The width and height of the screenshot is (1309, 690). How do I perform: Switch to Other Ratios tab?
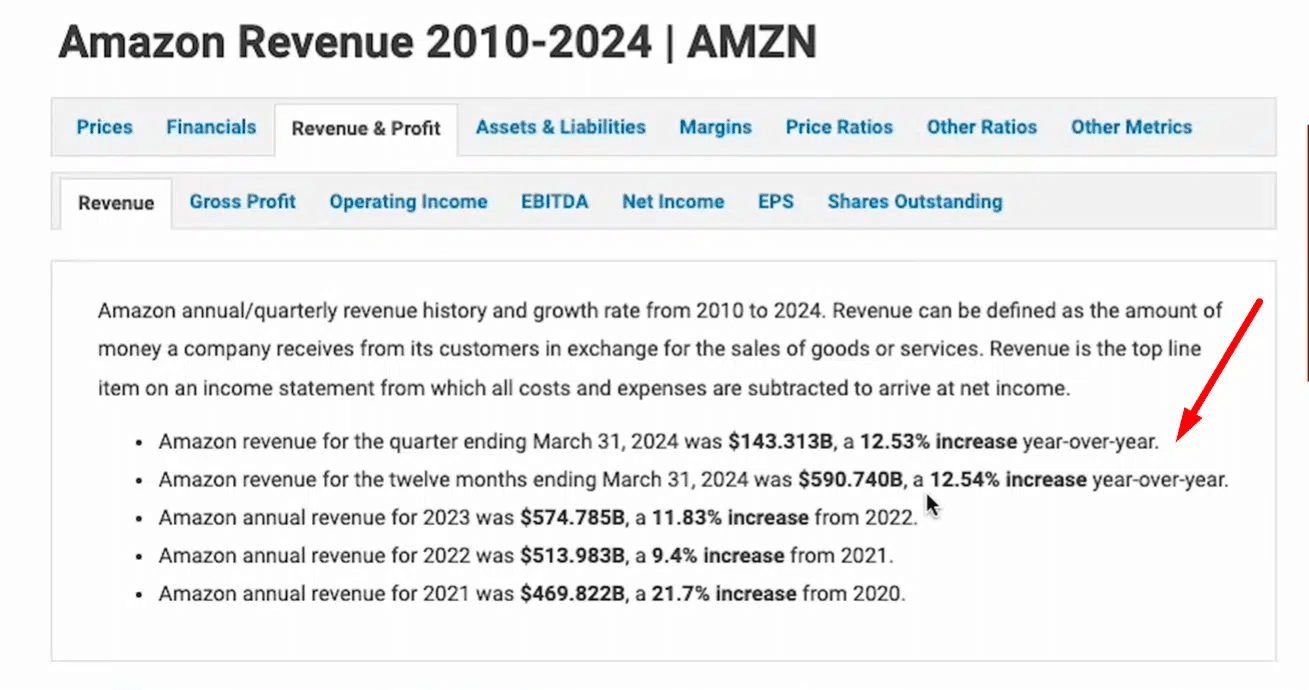[x=981, y=127]
